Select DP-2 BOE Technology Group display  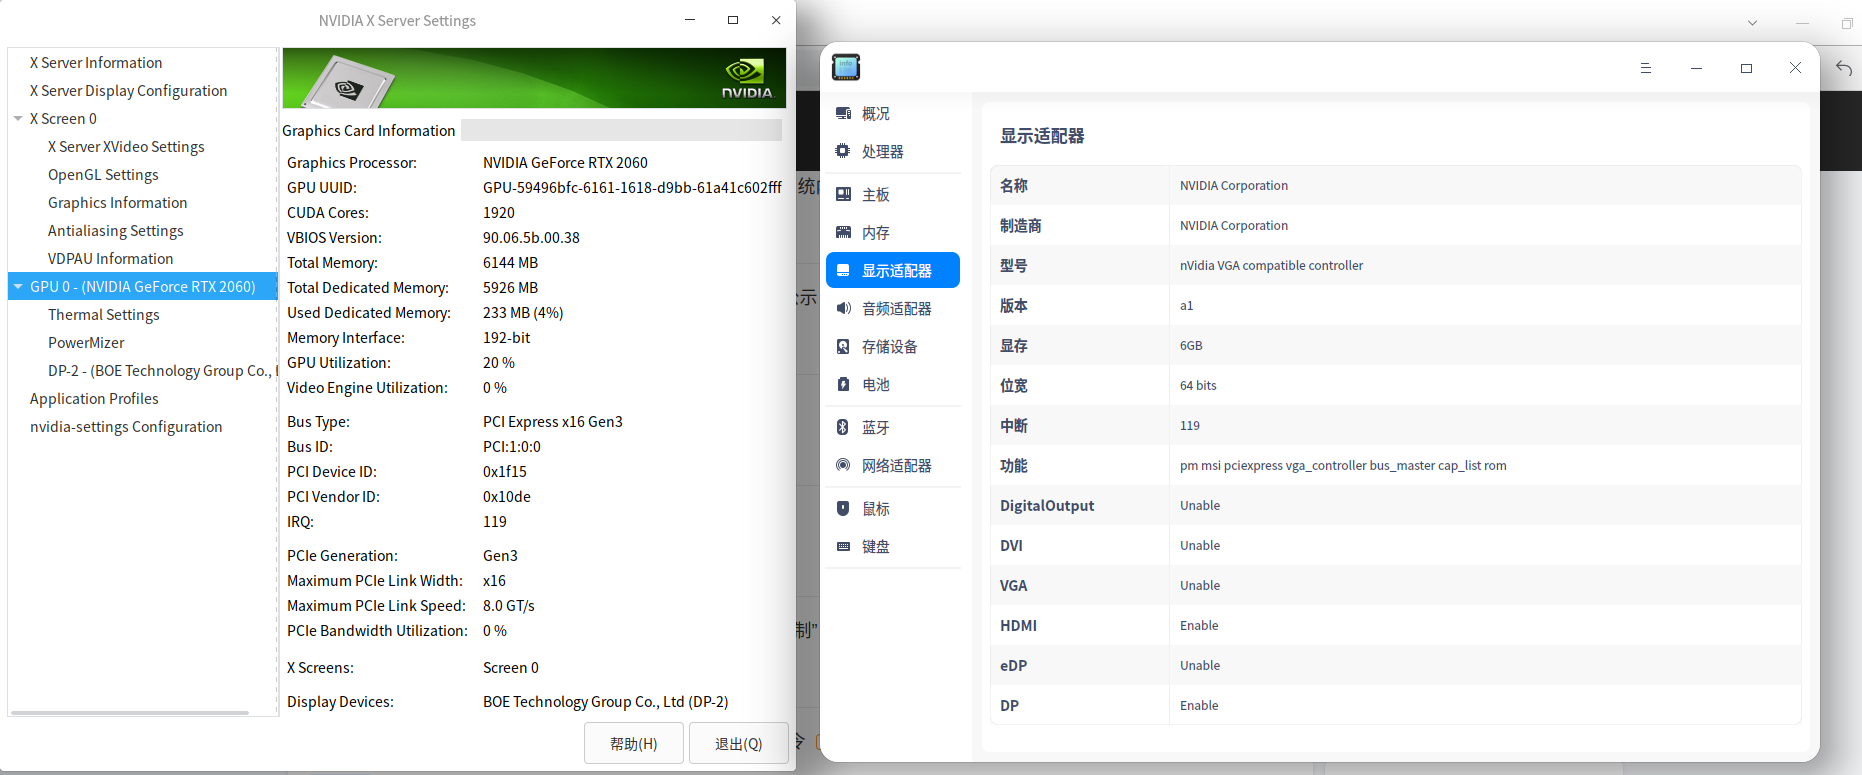click(x=162, y=371)
